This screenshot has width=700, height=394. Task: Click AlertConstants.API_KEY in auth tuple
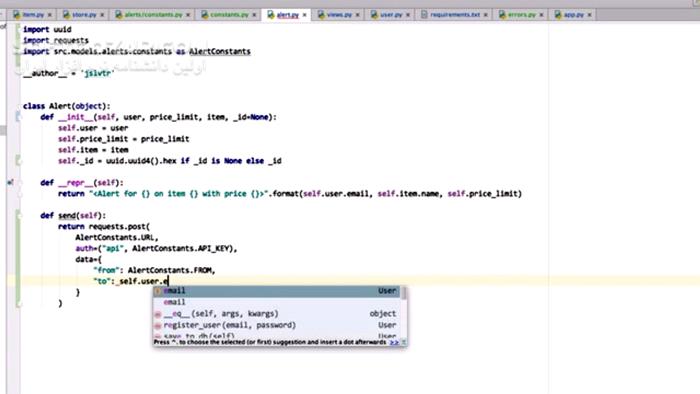[181, 249]
